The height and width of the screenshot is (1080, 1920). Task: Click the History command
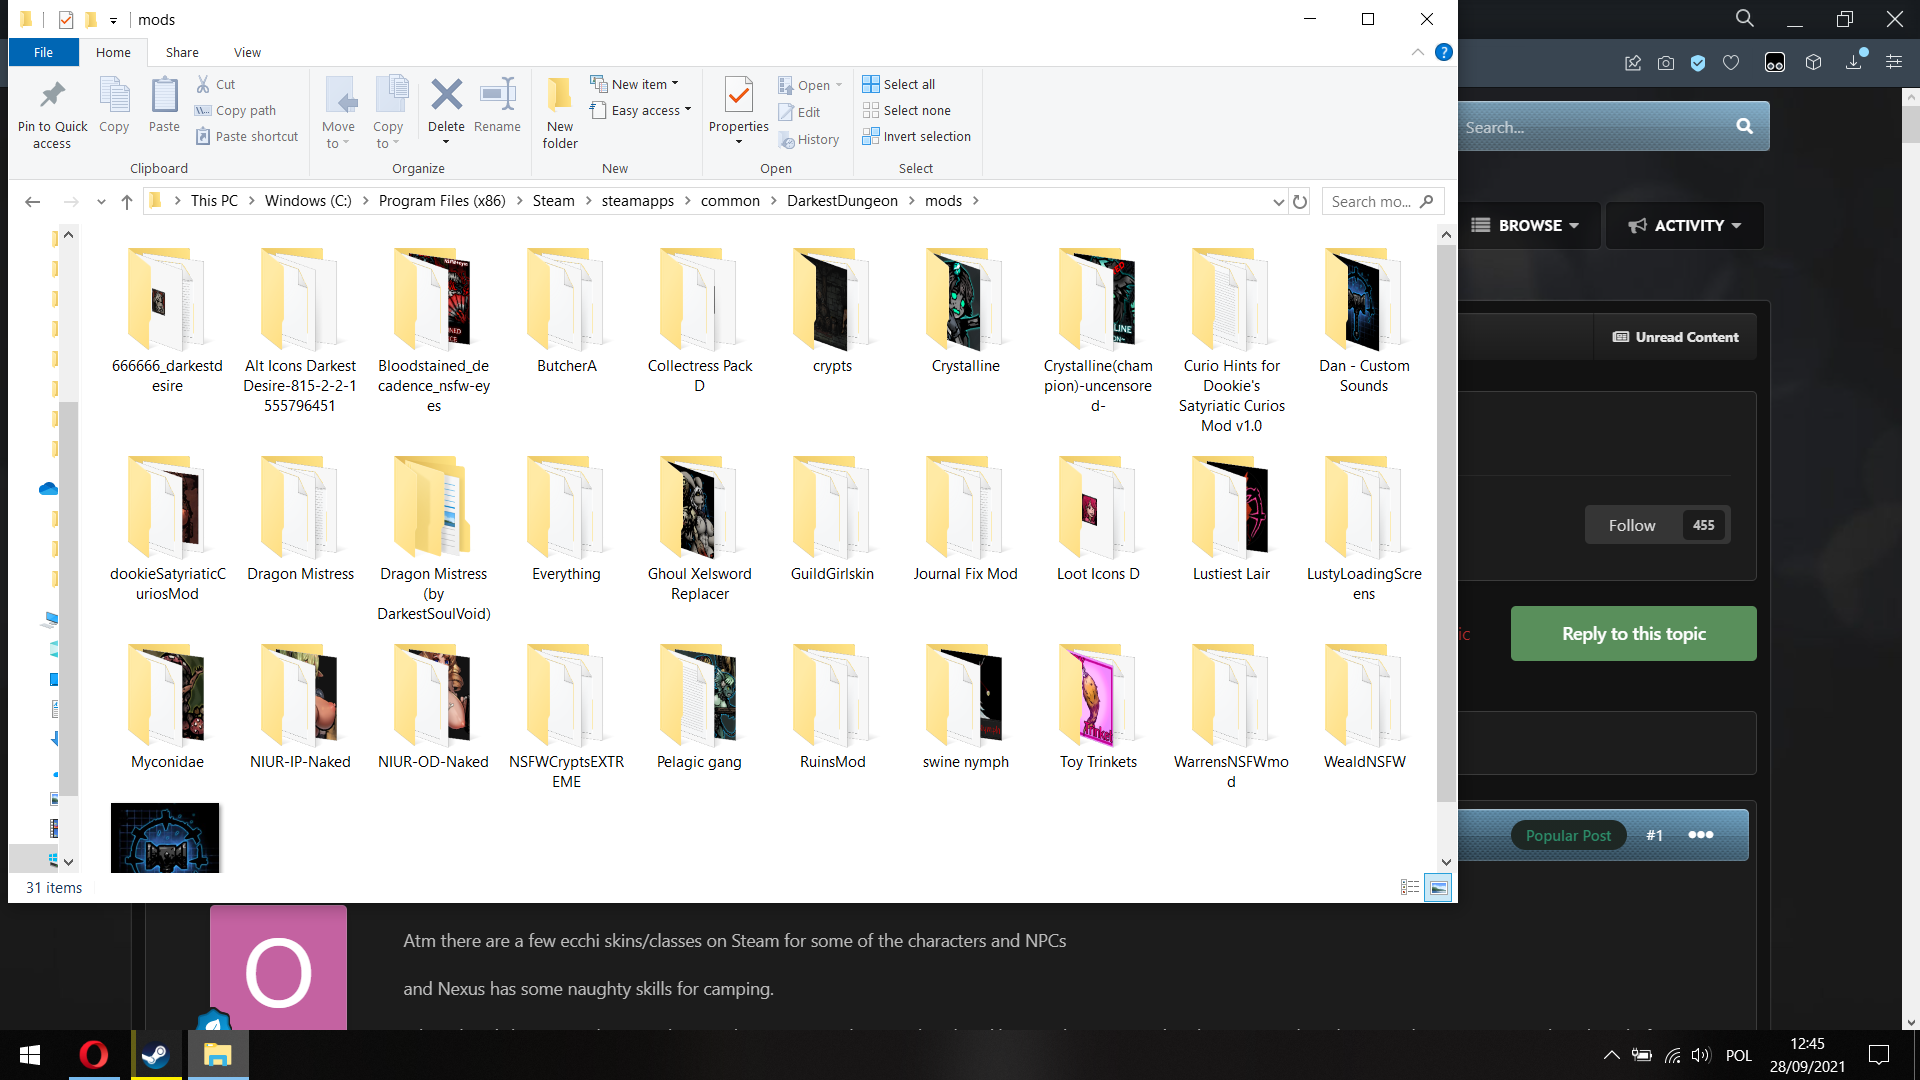coord(809,140)
